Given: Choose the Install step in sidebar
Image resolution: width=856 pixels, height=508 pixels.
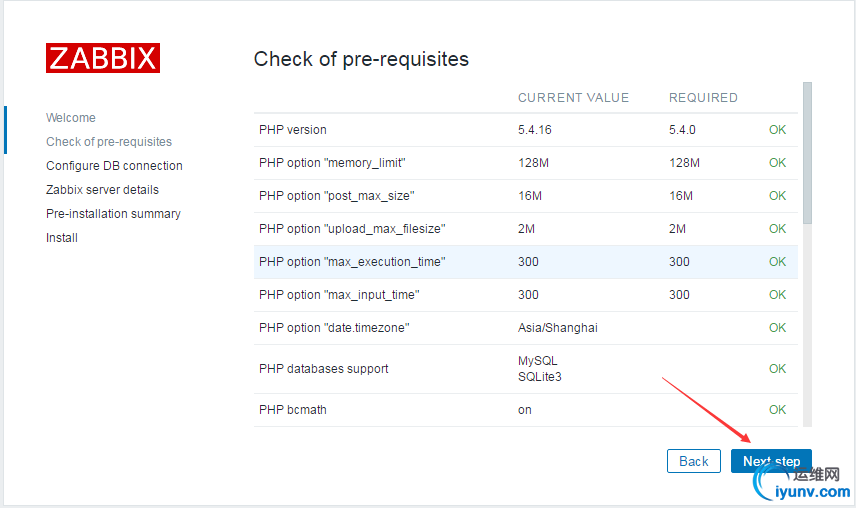Looking at the screenshot, I should tap(62, 238).
